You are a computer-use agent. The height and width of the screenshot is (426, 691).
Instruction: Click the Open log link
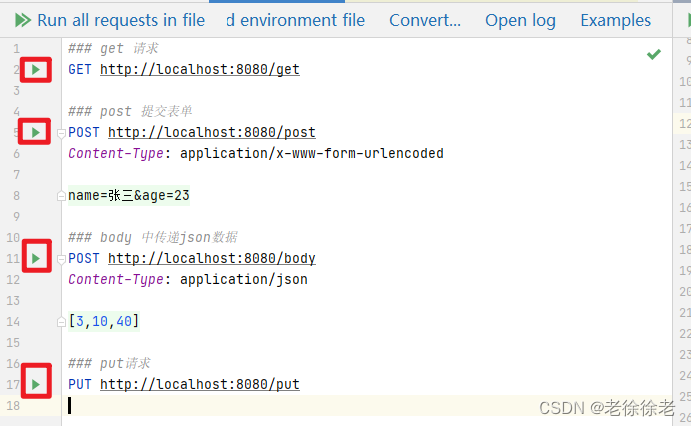coord(520,20)
